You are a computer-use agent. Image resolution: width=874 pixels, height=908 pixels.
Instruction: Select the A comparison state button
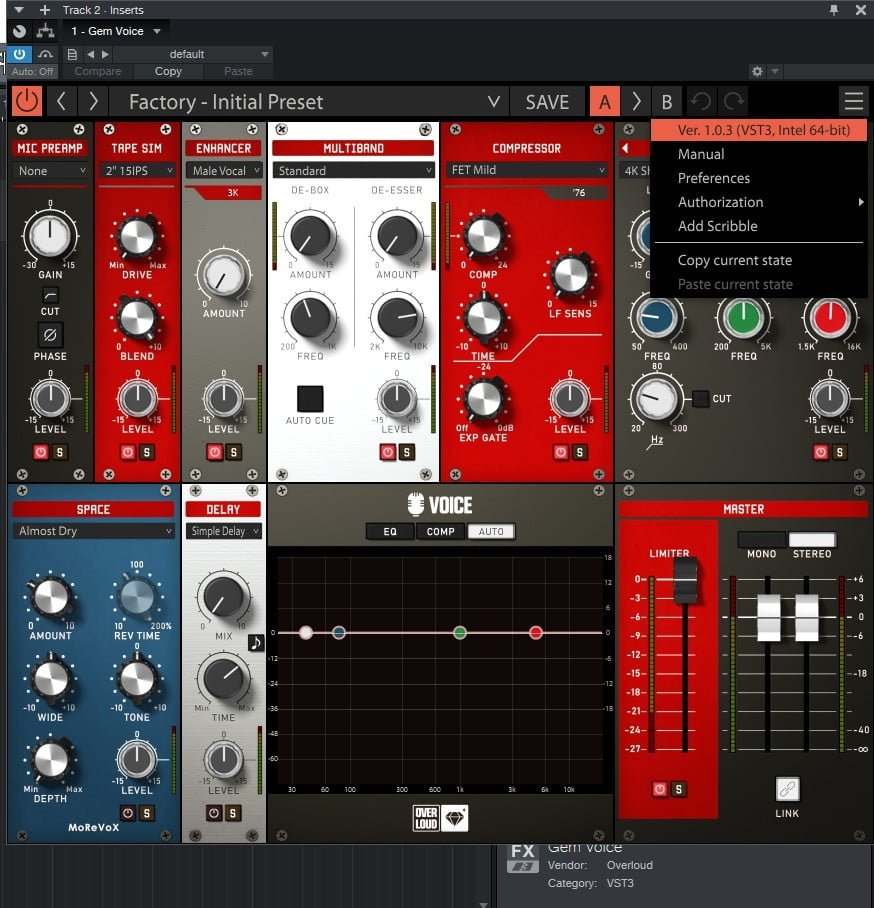[x=605, y=102]
